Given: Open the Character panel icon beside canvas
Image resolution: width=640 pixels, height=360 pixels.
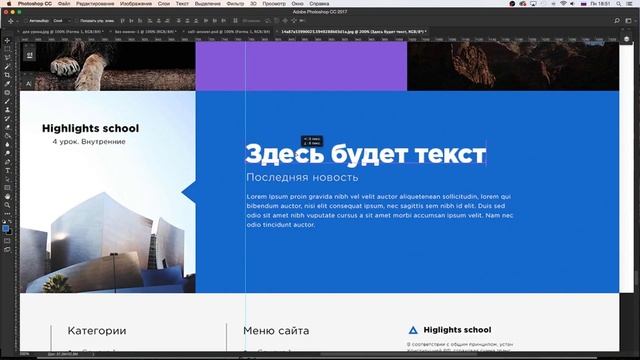Looking at the screenshot, I should click(x=29, y=84).
